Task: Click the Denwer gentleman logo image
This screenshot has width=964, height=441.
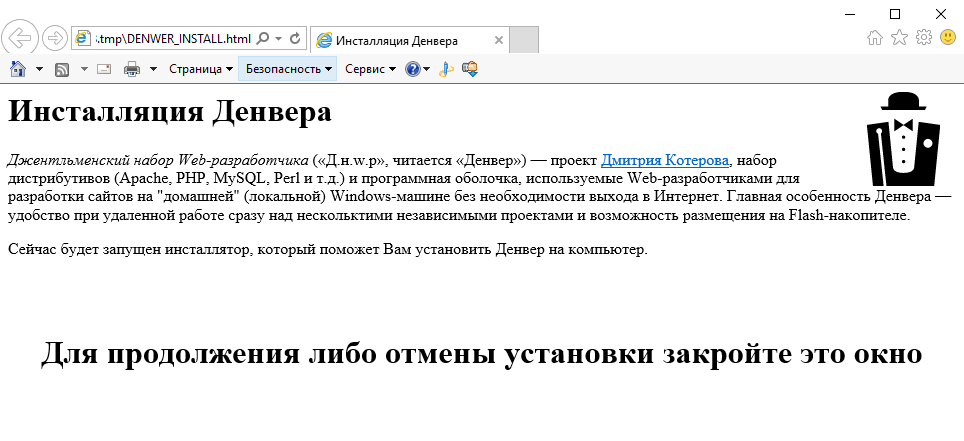Action: pyautogui.click(x=903, y=139)
